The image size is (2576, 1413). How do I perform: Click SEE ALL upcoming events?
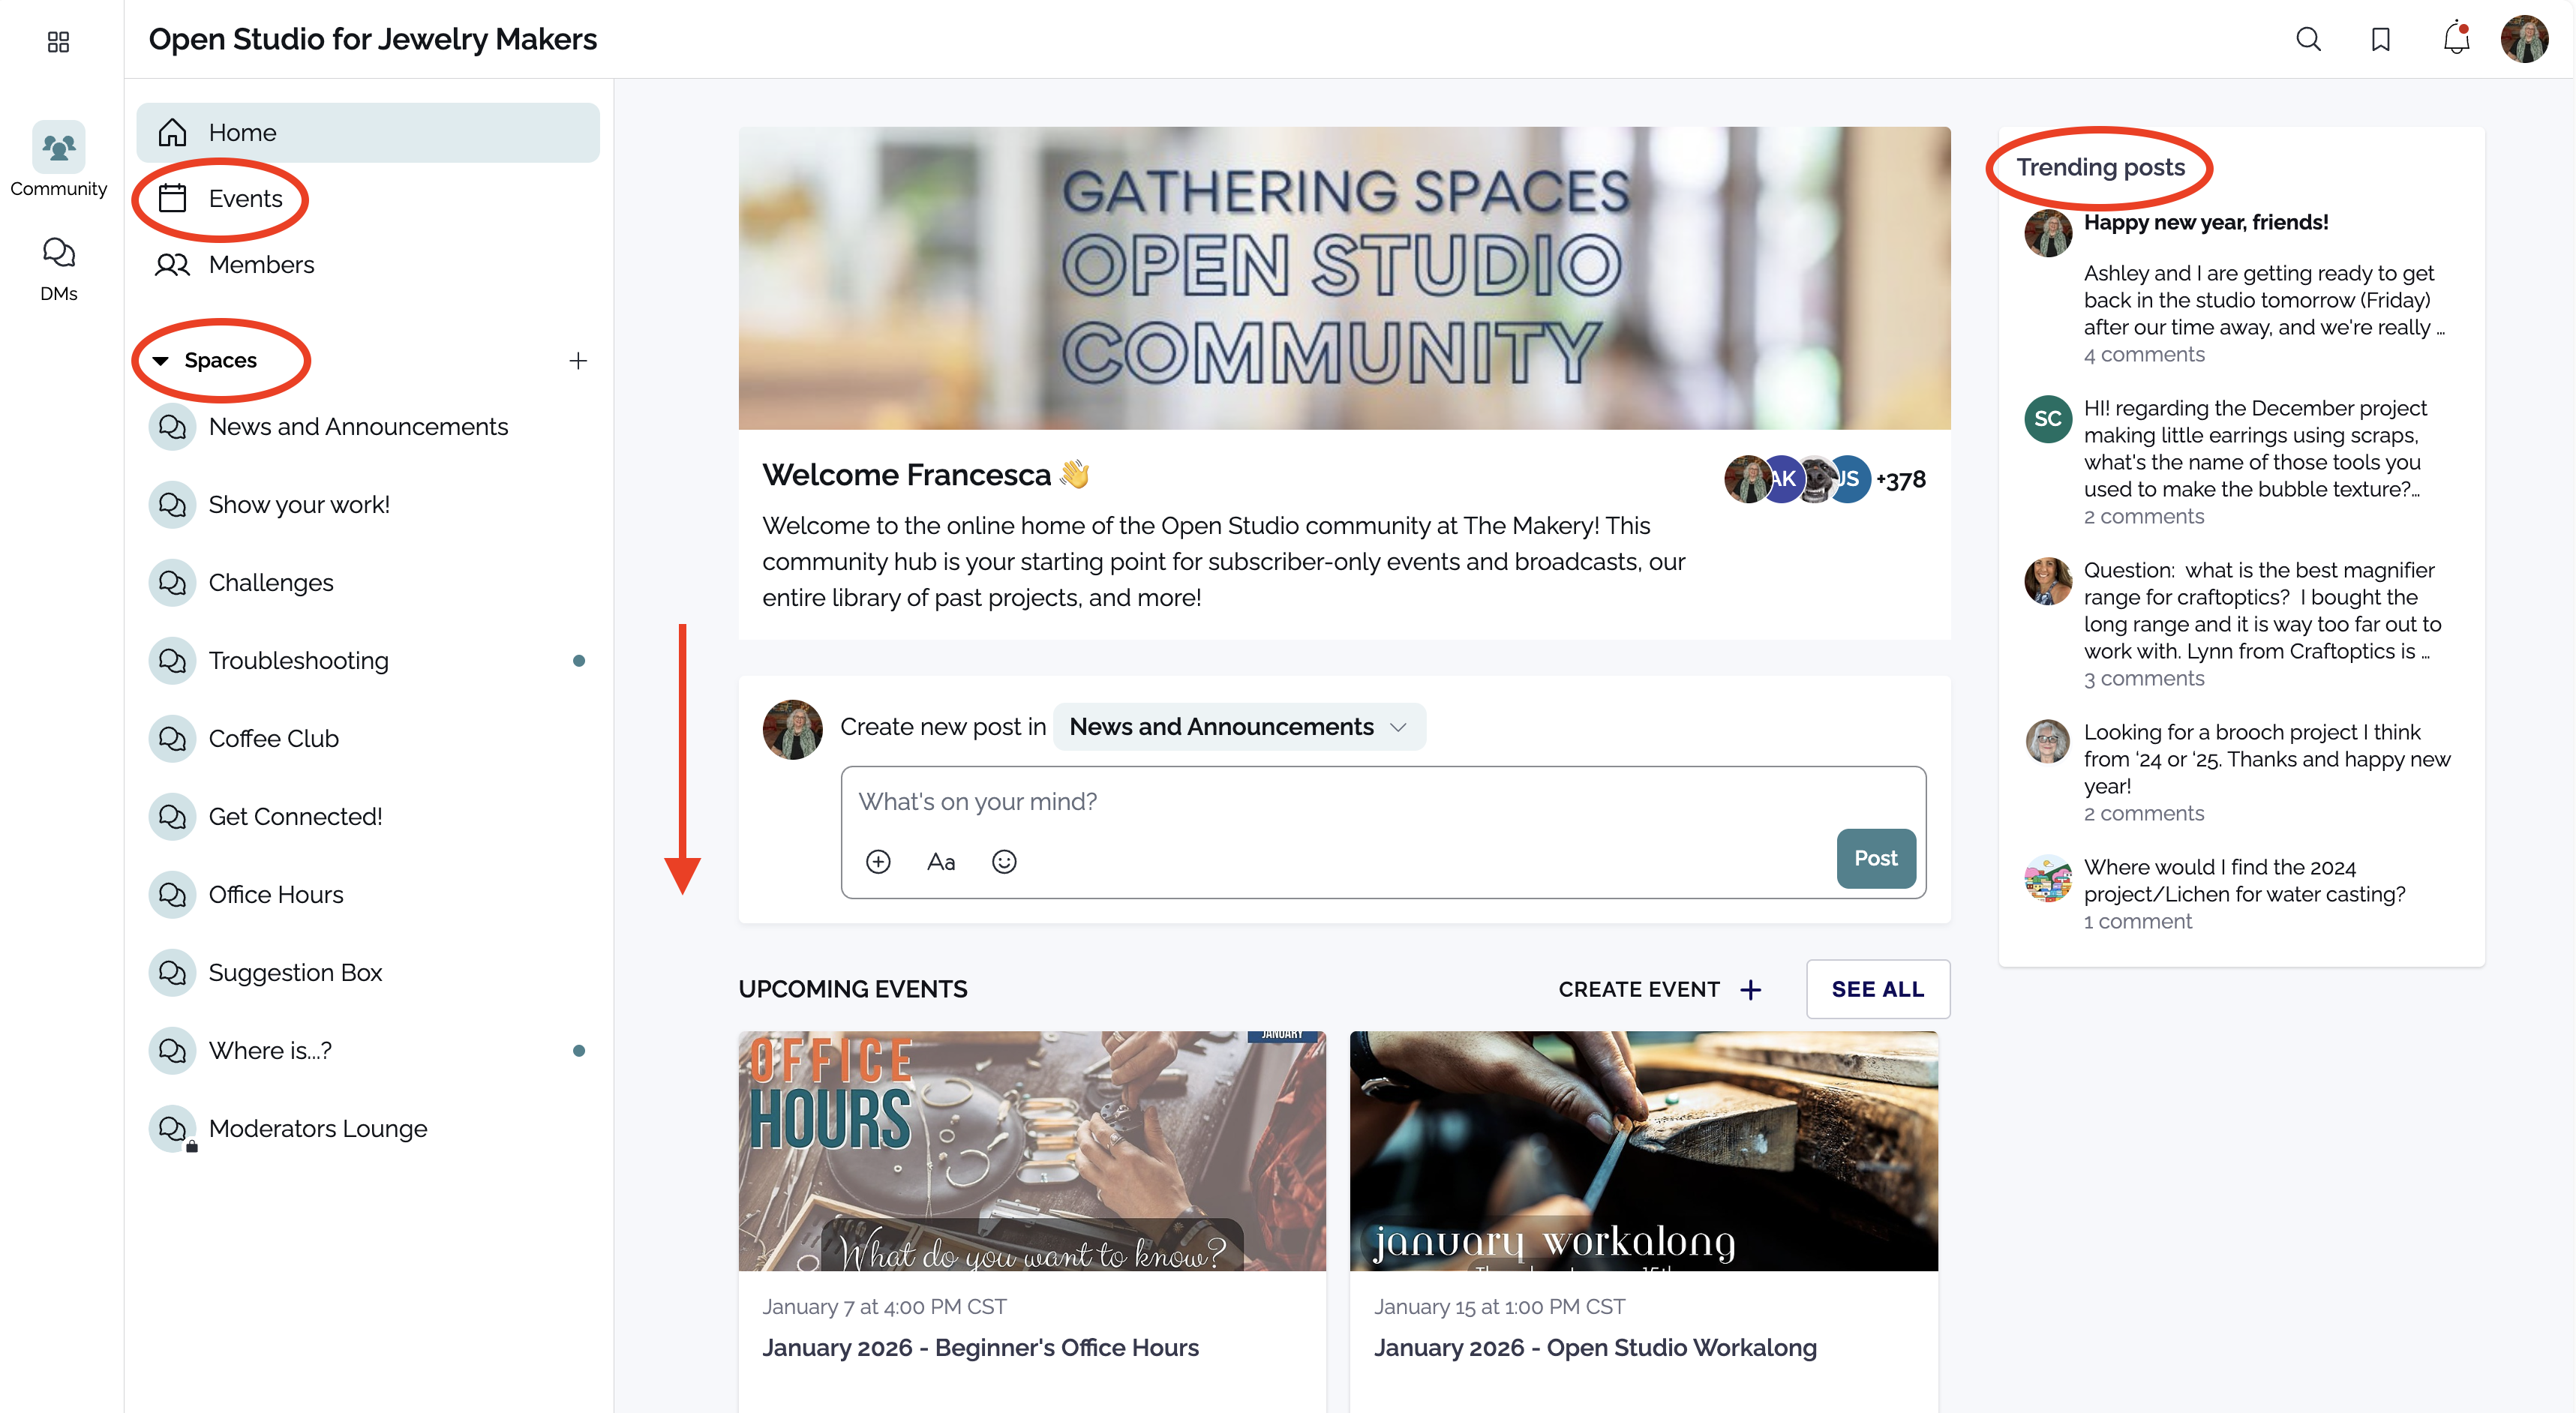click(1877, 989)
